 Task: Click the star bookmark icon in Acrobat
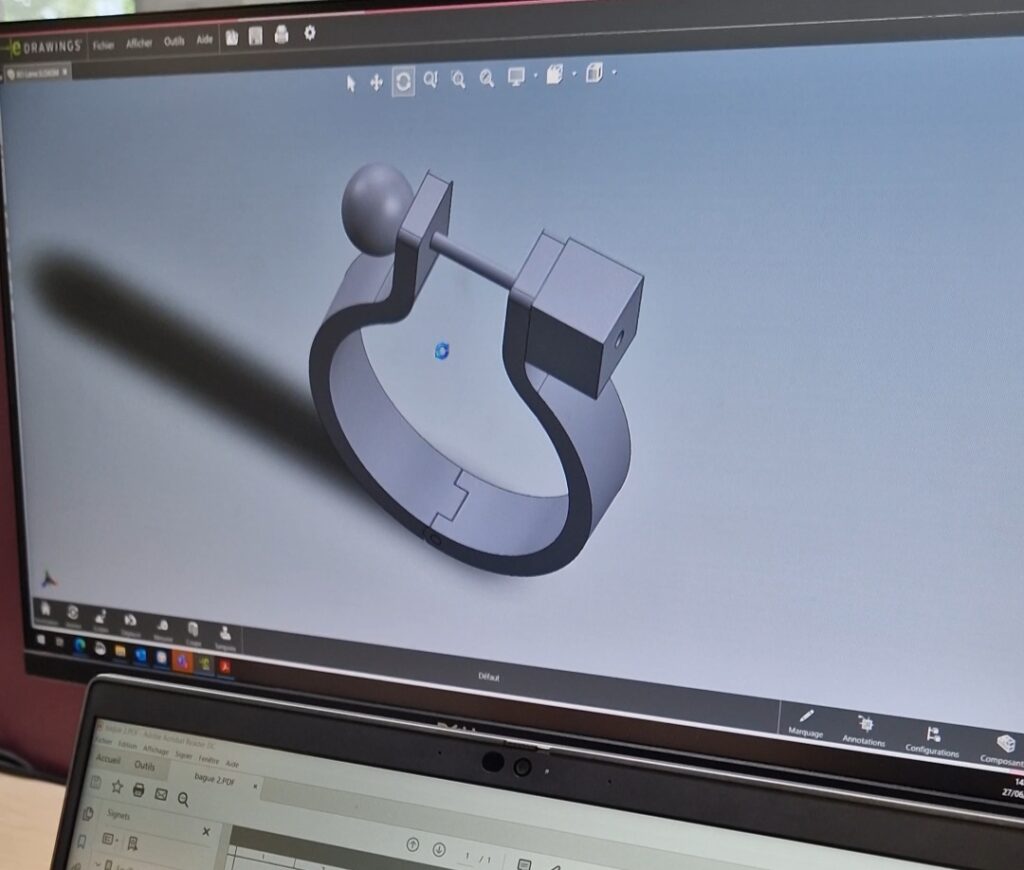[117, 786]
